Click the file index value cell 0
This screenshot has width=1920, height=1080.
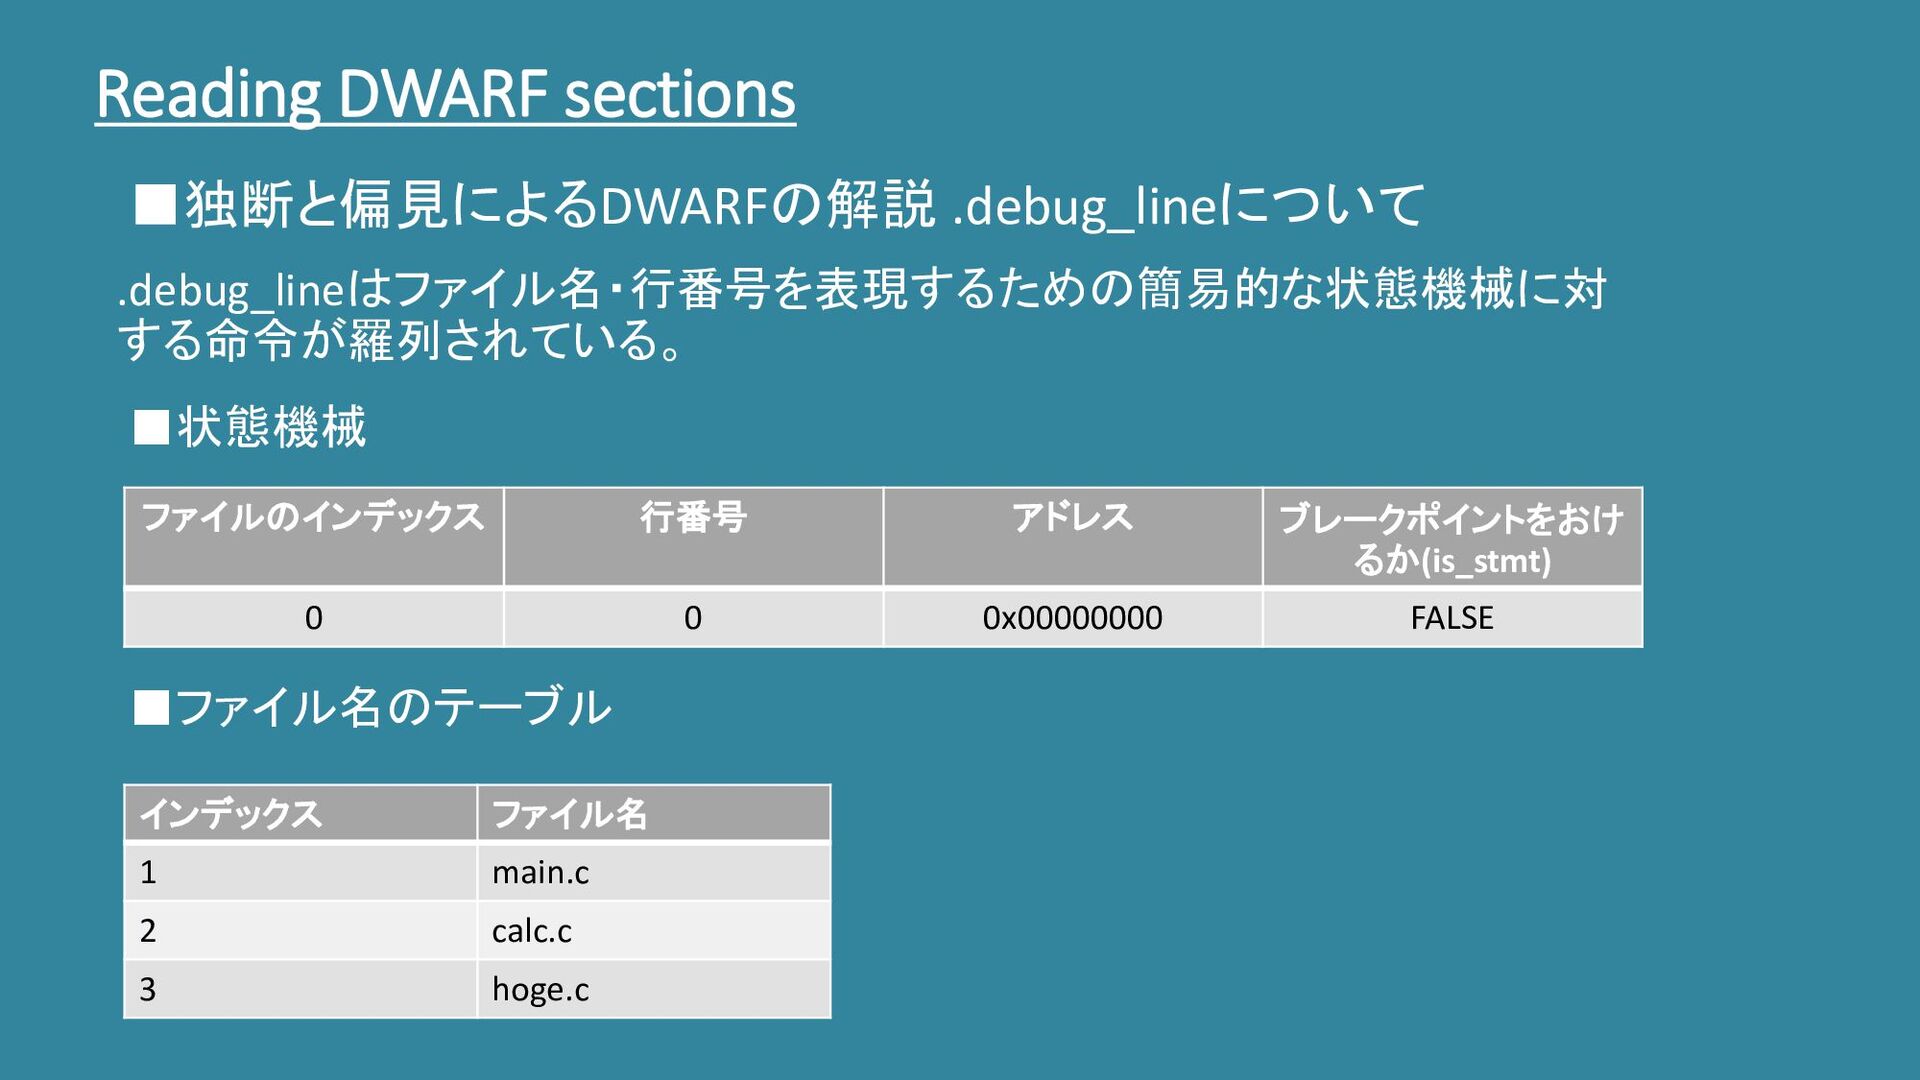click(313, 618)
